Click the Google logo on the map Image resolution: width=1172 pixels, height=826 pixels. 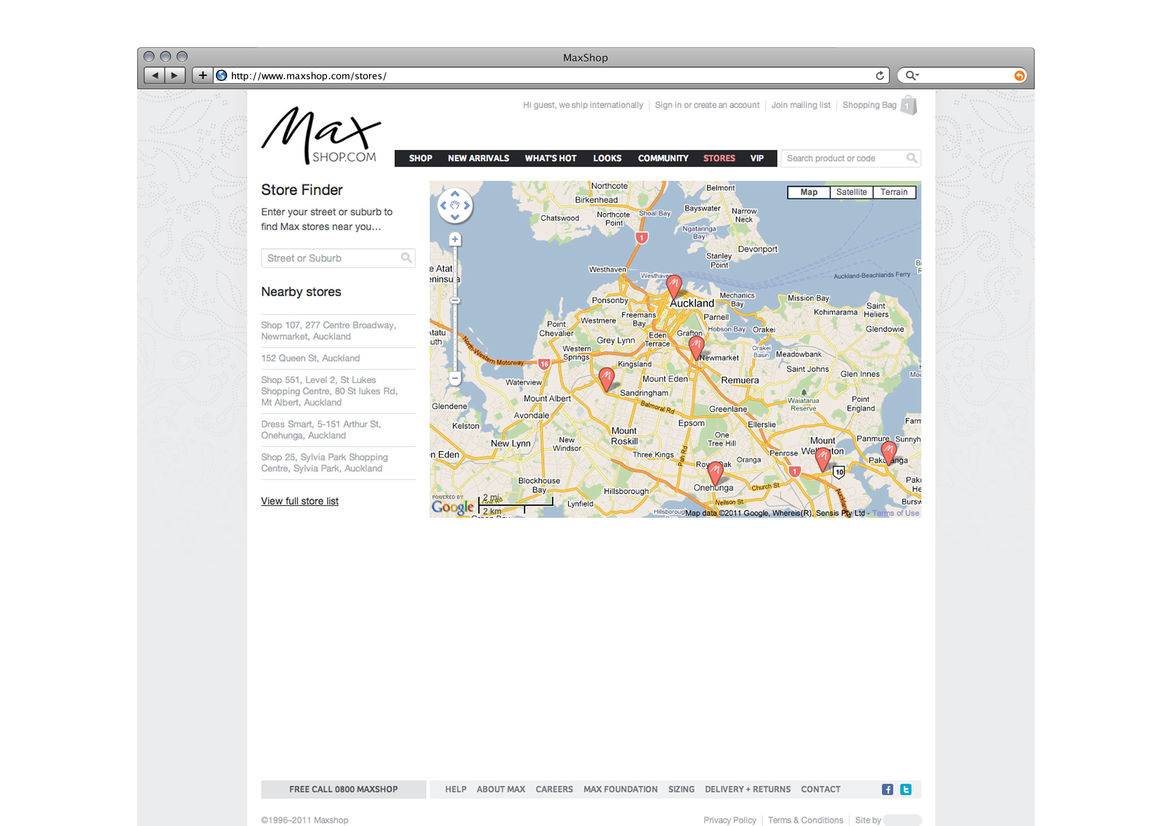pos(452,507)
